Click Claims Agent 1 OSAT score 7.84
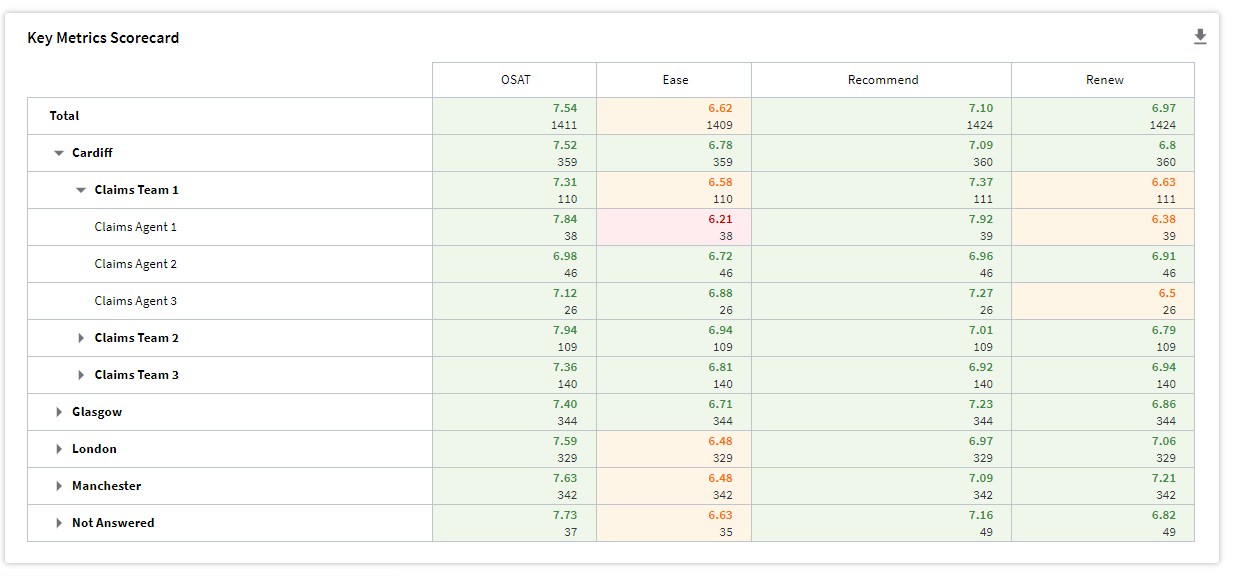 [x=565, y=219]
